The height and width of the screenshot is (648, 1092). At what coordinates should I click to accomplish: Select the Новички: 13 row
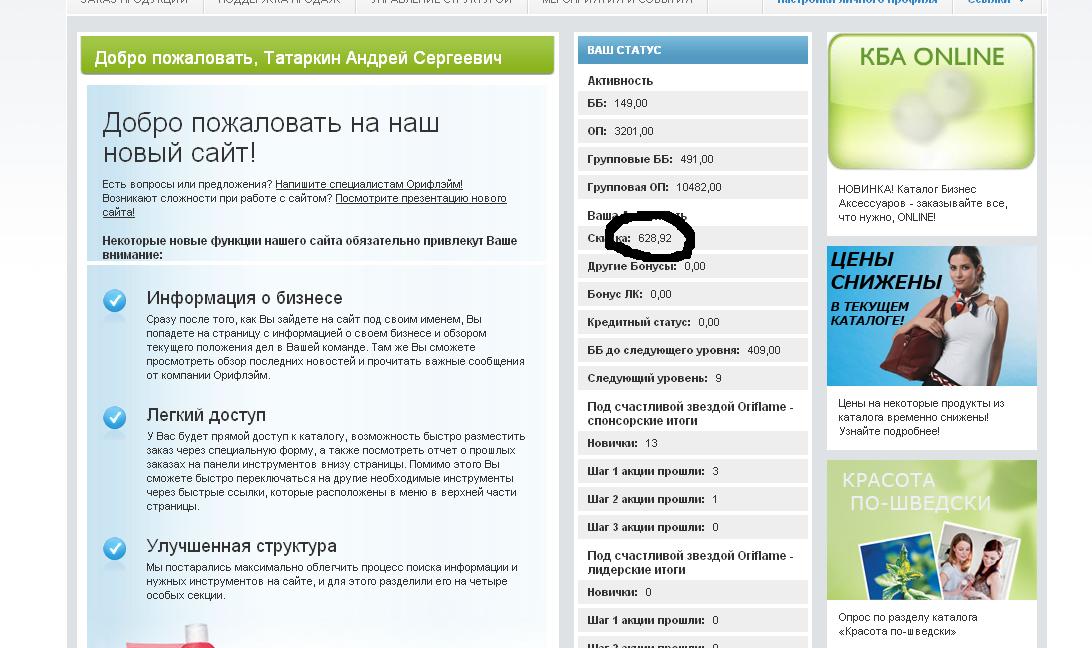point(693,443)
